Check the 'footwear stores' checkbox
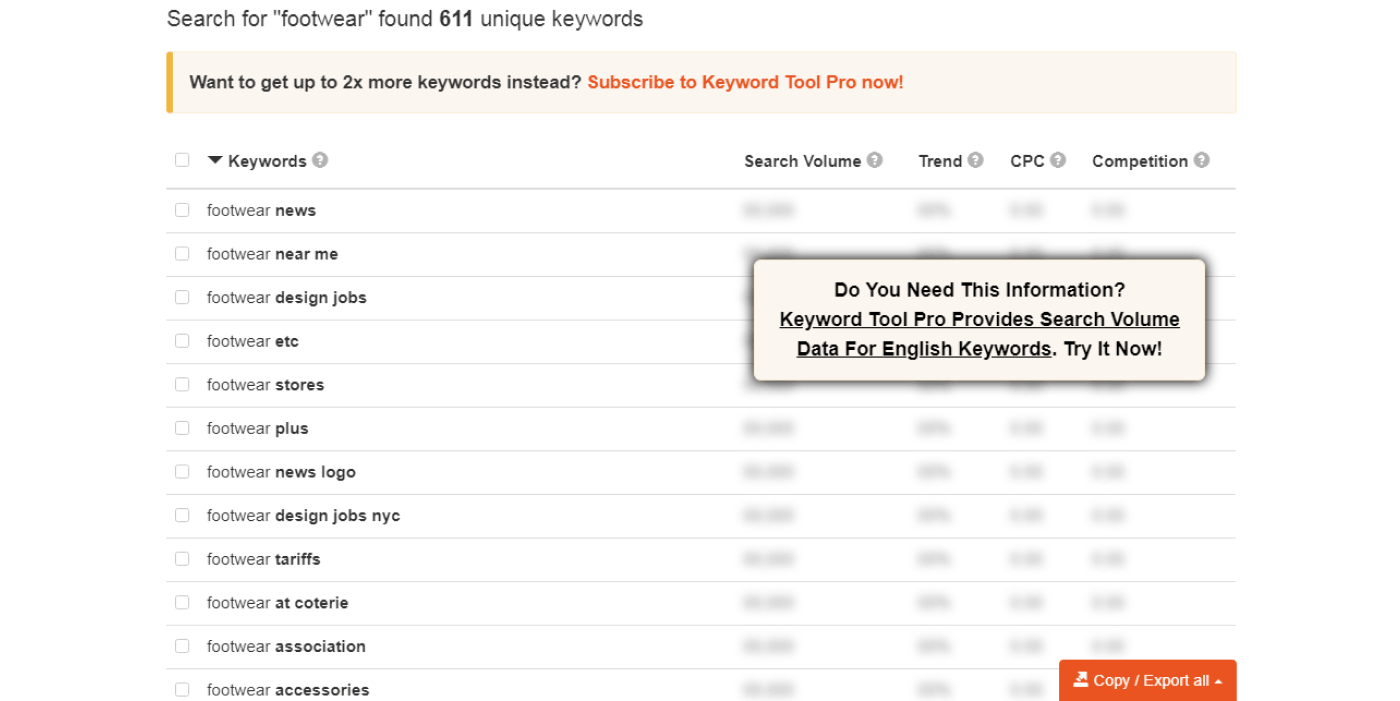Viewport: 1400px width, 701px height. click(182, 385)
